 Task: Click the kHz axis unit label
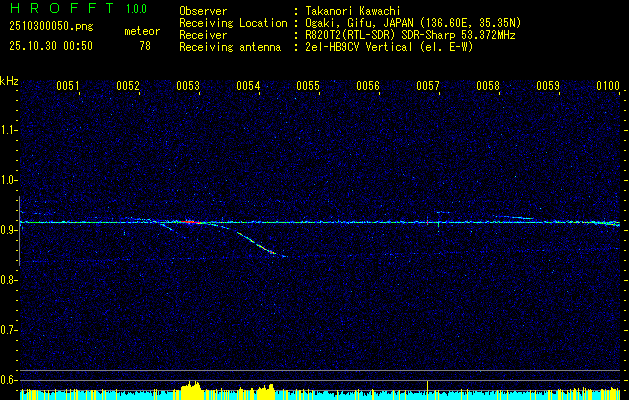pos(9,81)
